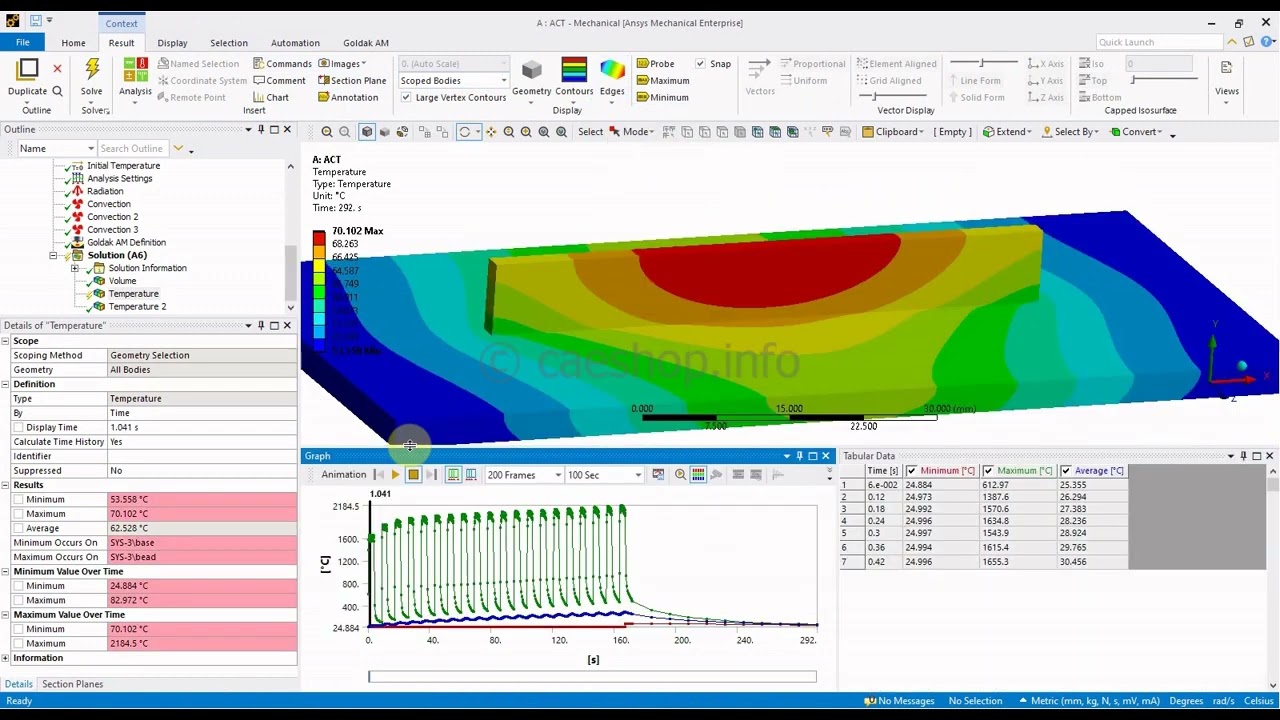The height and width of the screenshot is (720, 1280).
Task: Collapse the Solution (A6) tree node
Action: click(x=53, y=256)
